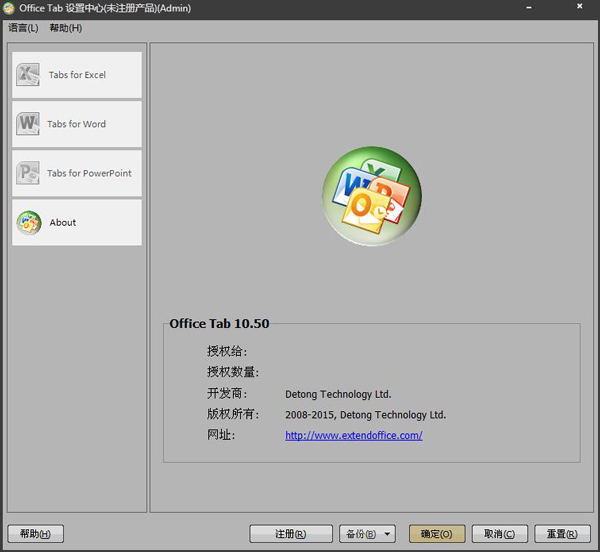Confirm with the 确定(O) button
This screenshot has height=552, width=600.
pos(437,534)
